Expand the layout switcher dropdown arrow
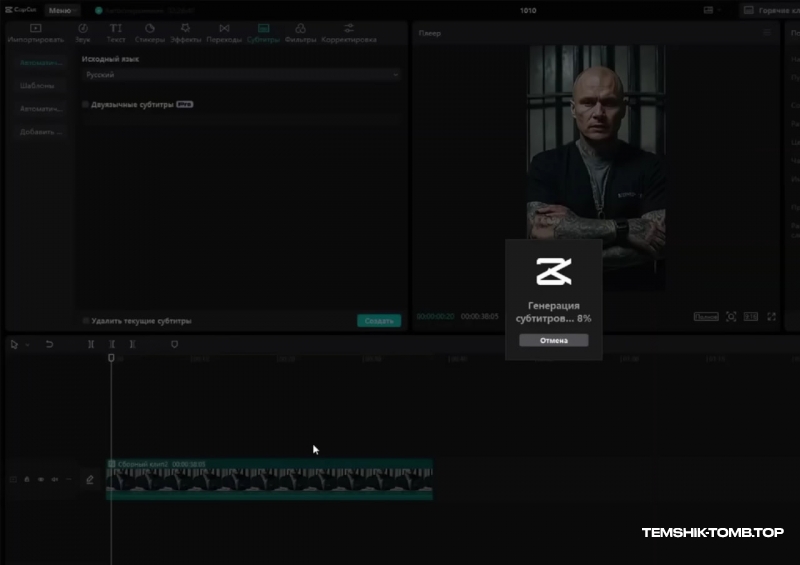This screenshot has height=565, width=800. tap(719, 10)
